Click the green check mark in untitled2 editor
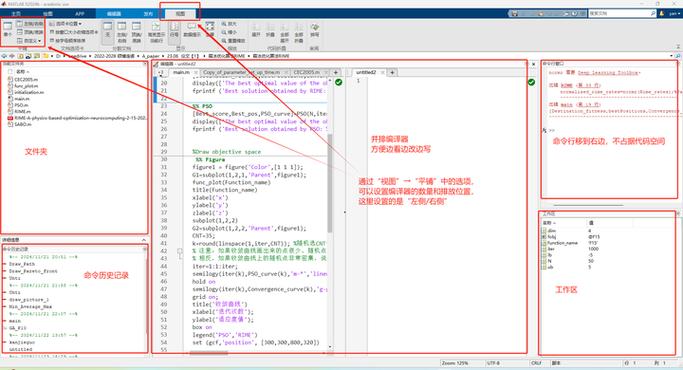683x370 pixels. [x=531, y=82]
